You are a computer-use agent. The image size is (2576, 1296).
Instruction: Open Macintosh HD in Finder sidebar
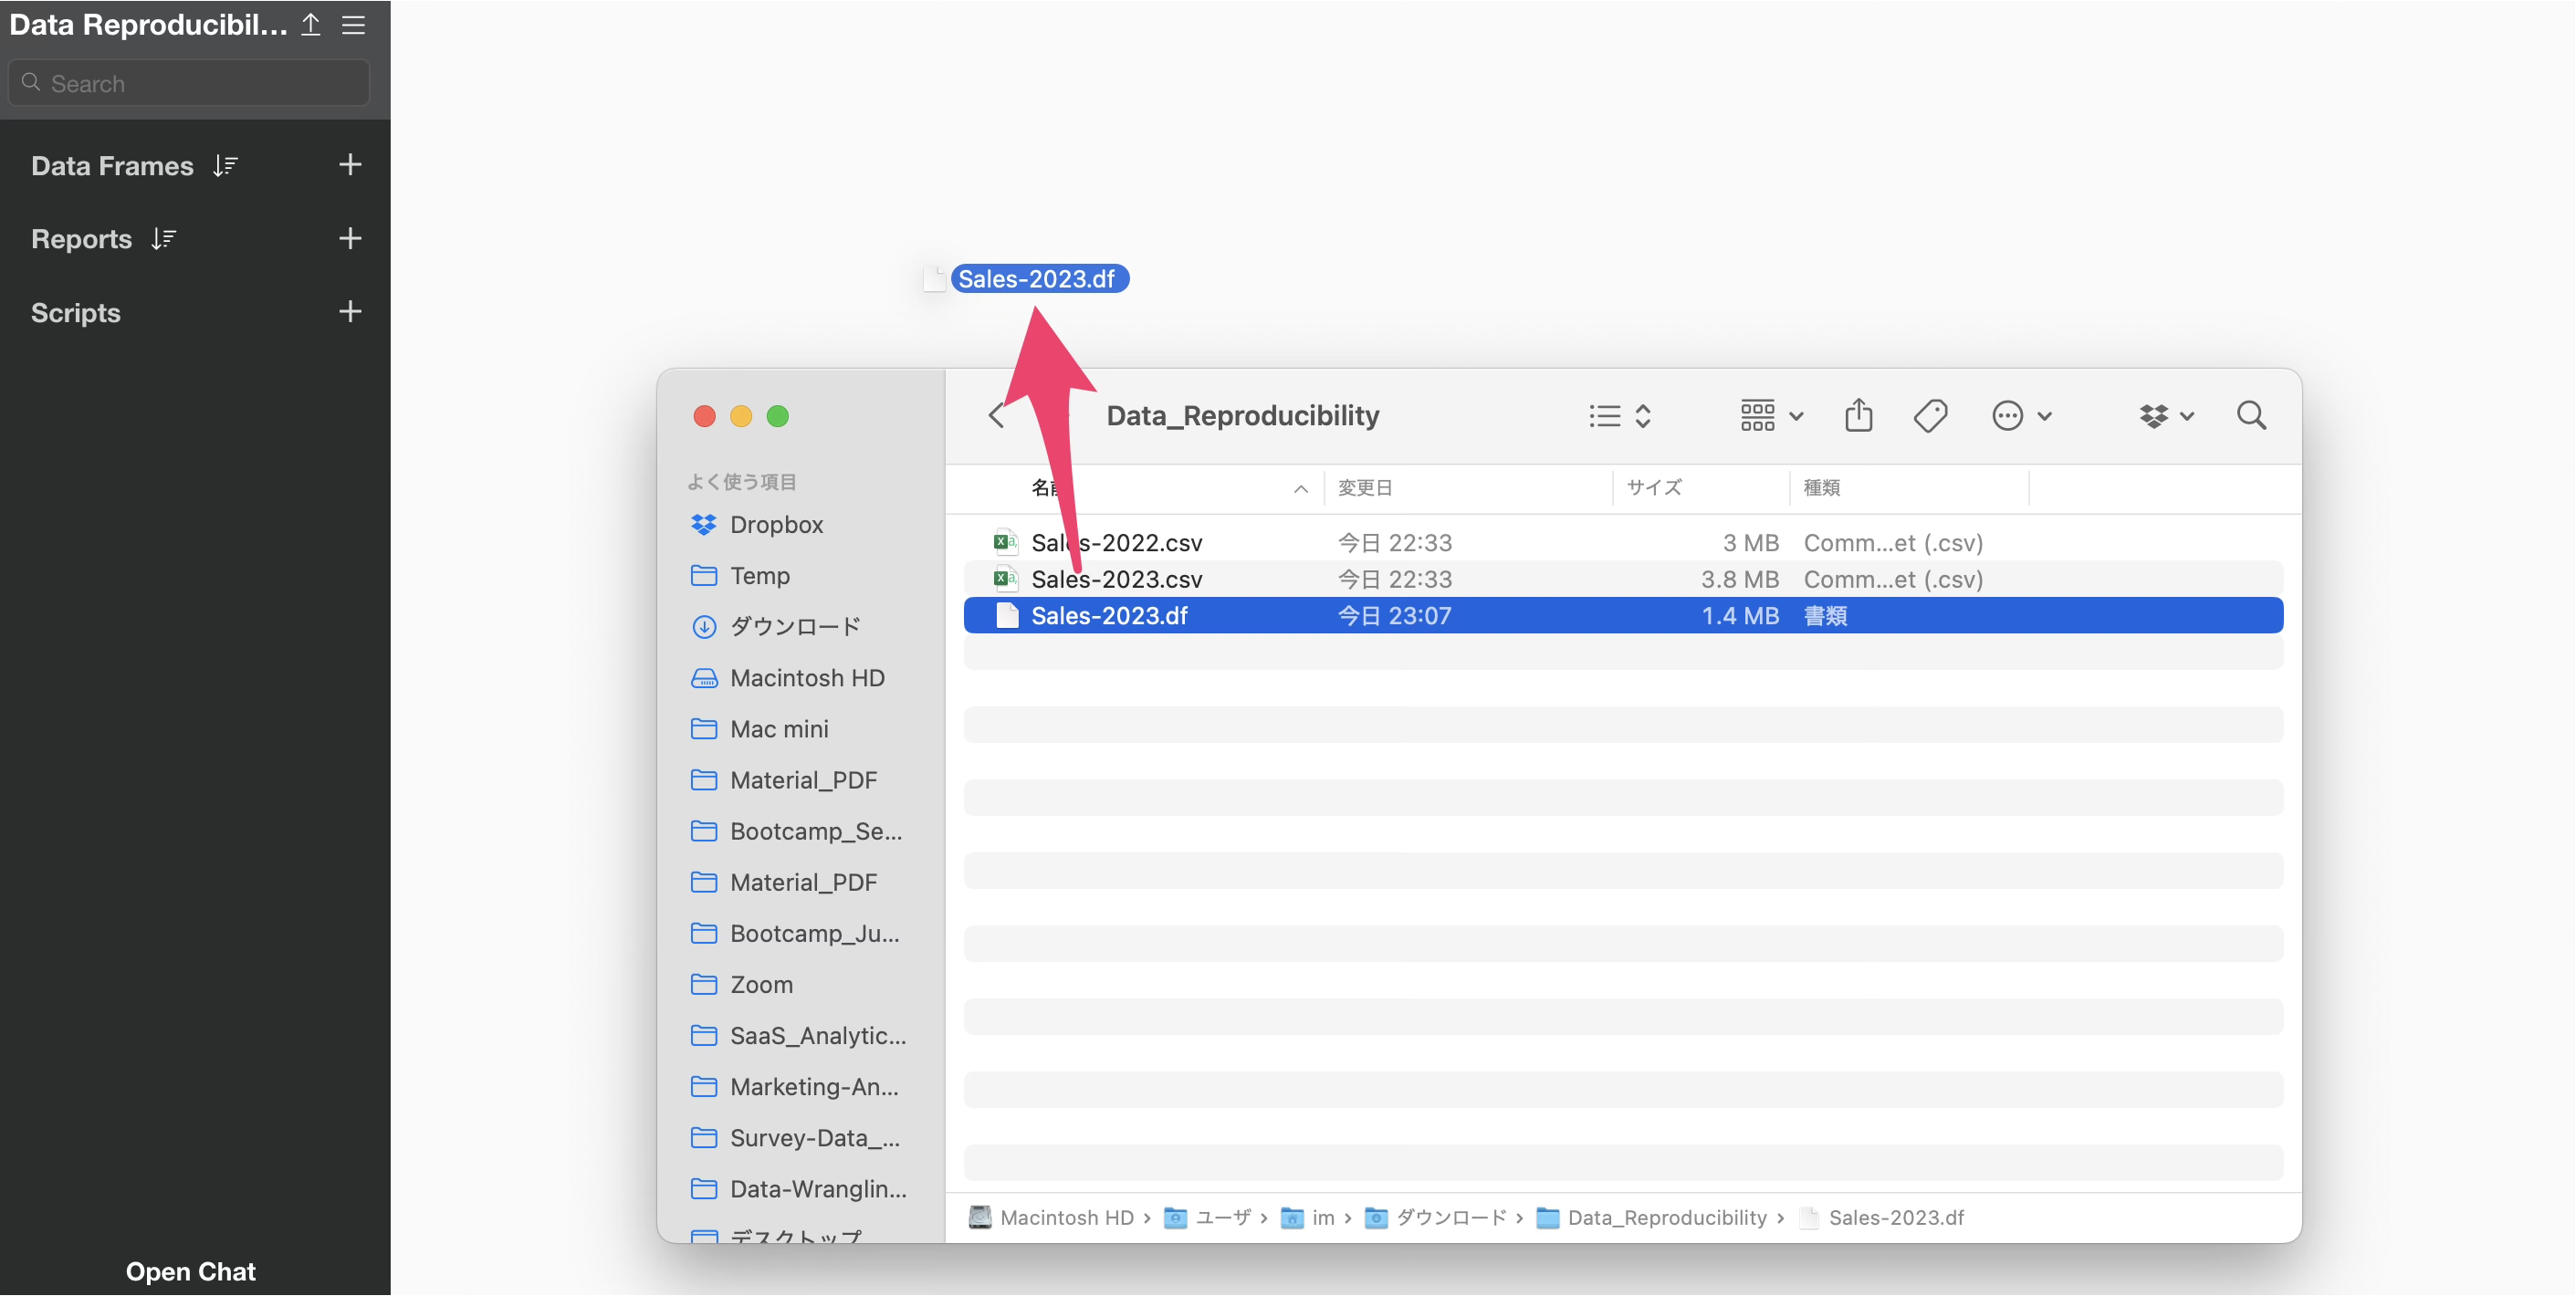coord(806,678)
